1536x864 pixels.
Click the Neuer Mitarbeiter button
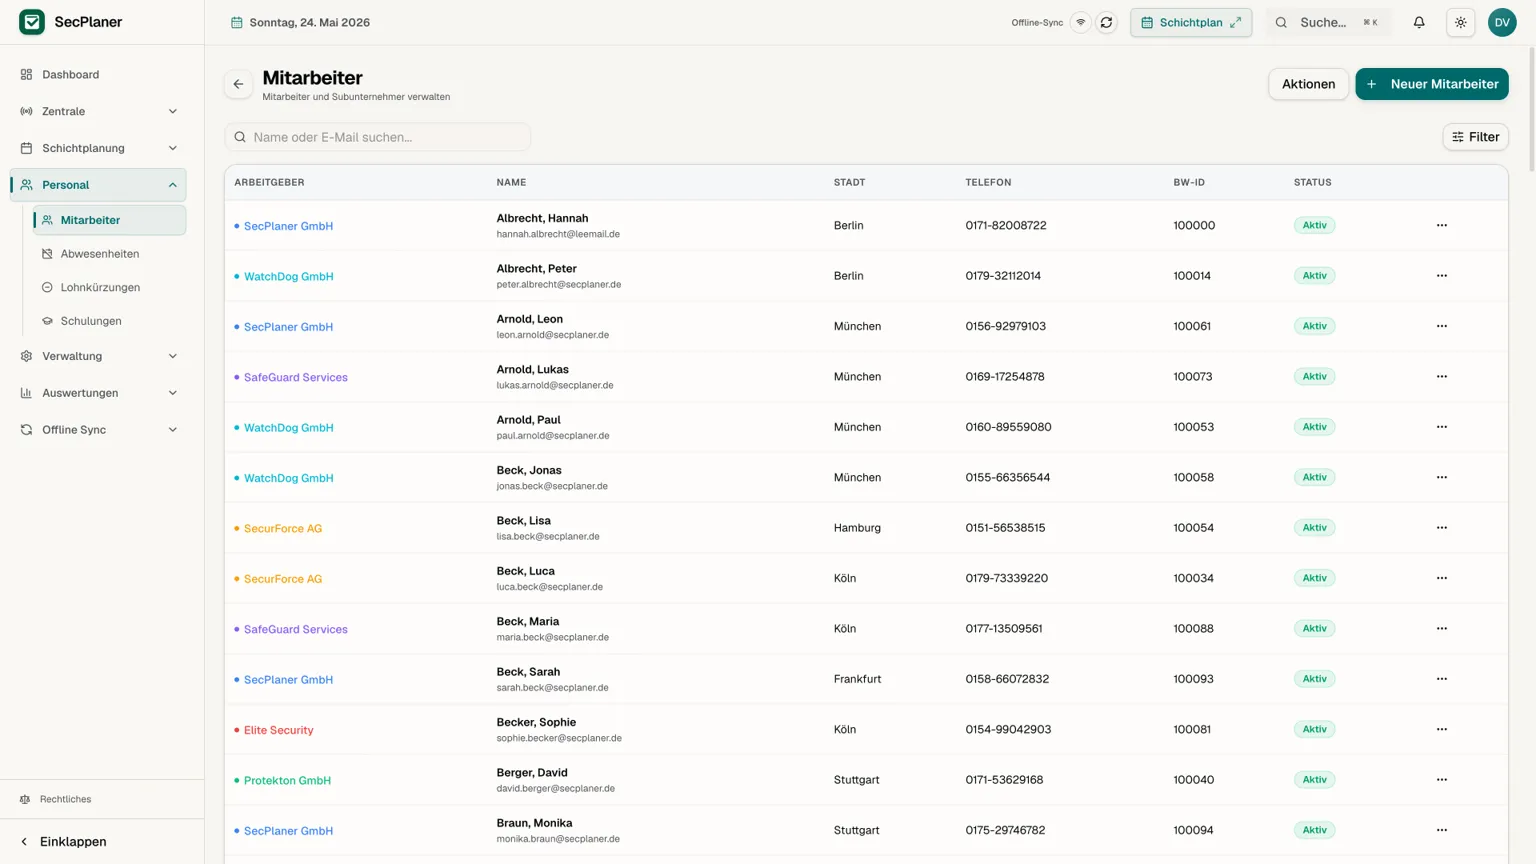pos(1431,84)
